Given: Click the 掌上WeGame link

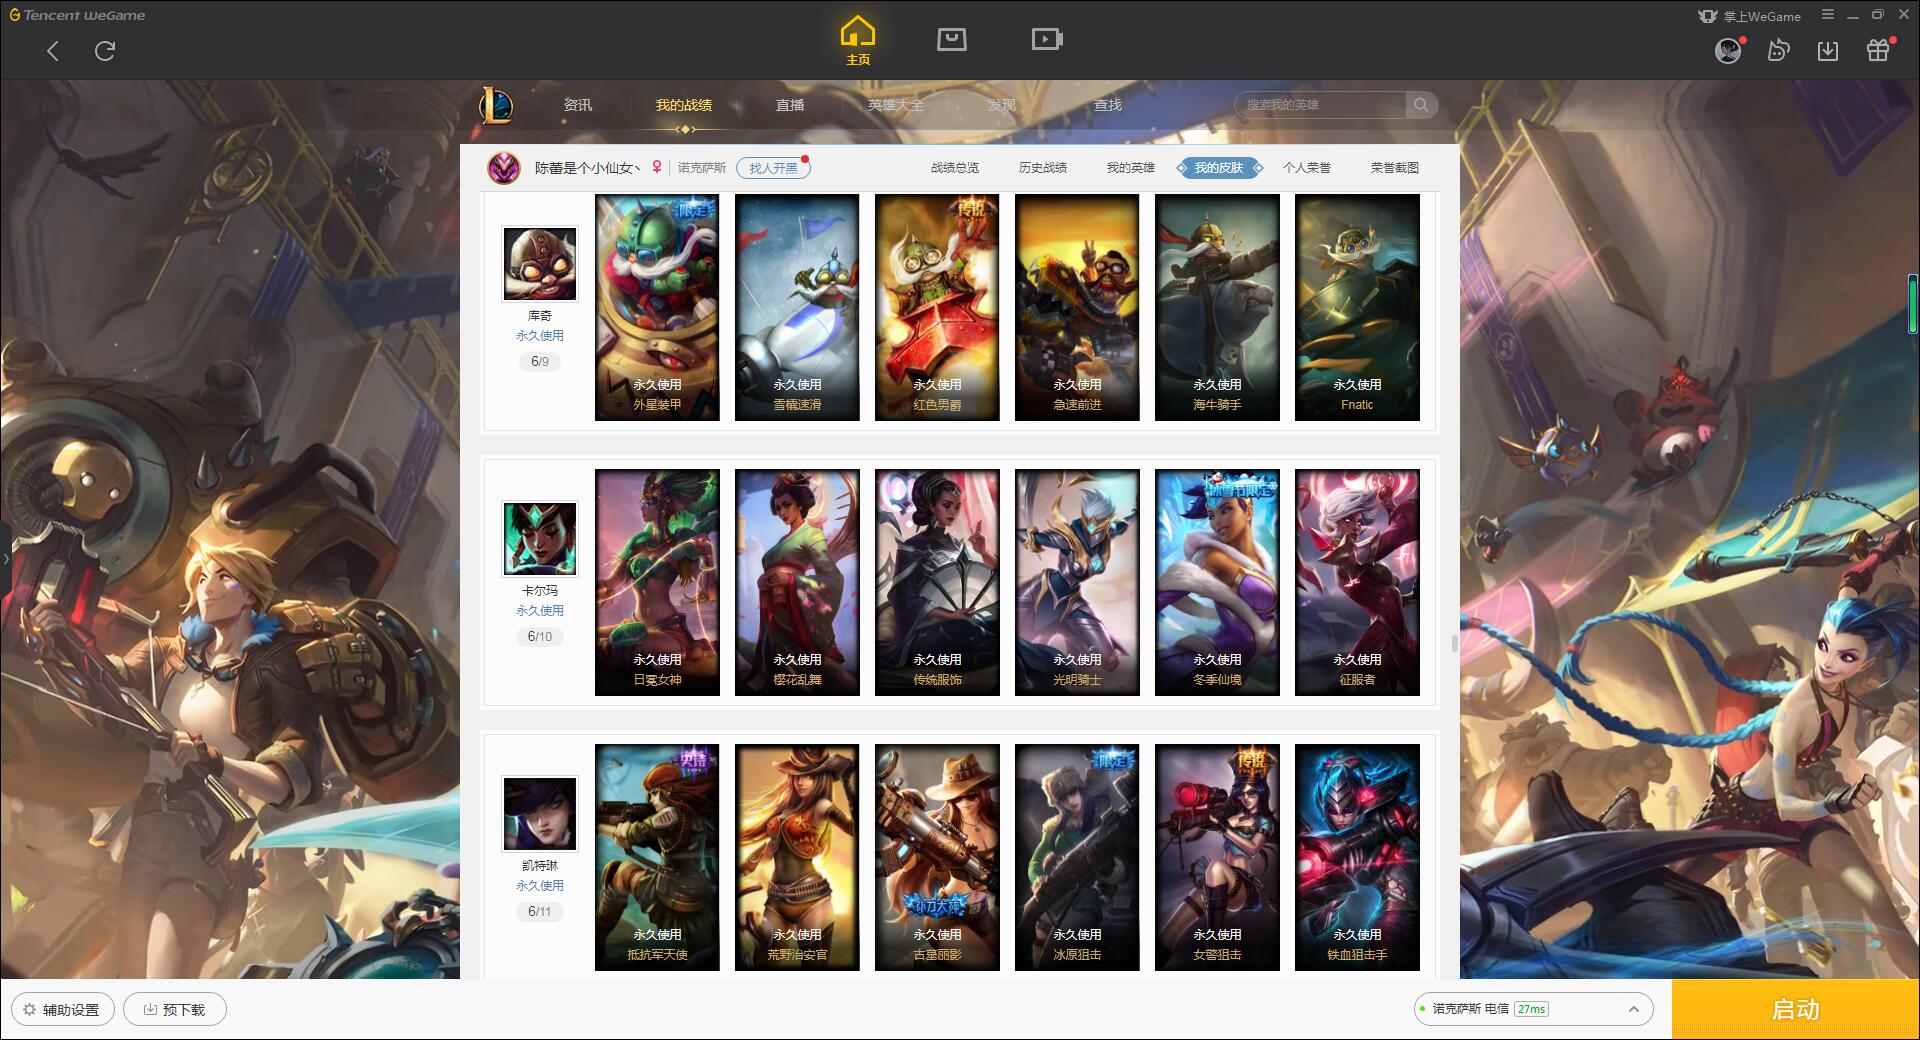Looking at the screenshot, I should click(x=1750, y=16).
